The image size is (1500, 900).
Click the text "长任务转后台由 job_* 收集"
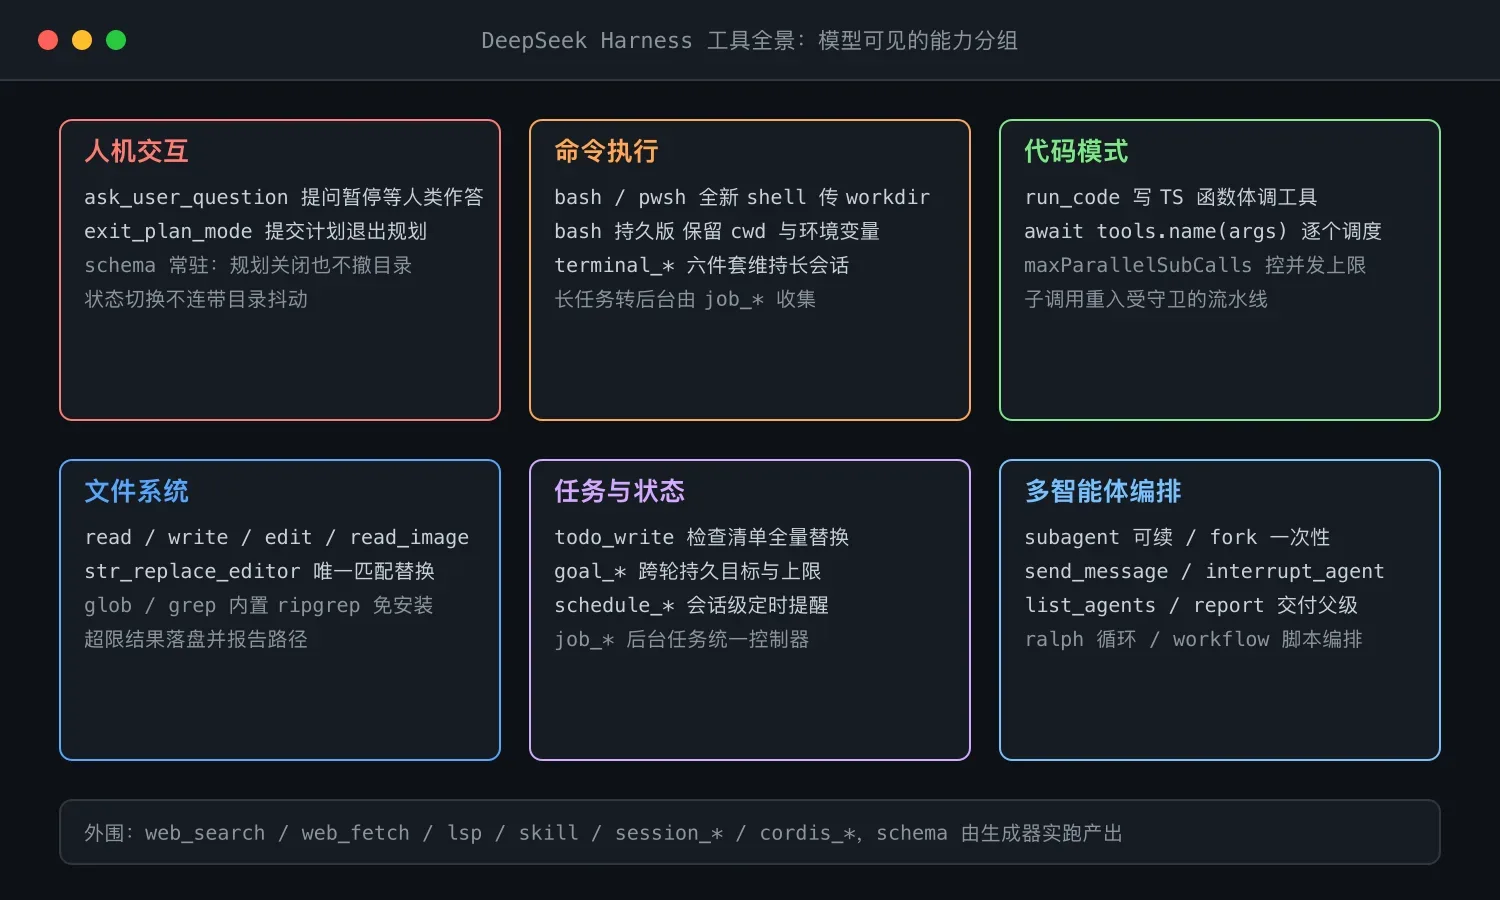(685, 299)
